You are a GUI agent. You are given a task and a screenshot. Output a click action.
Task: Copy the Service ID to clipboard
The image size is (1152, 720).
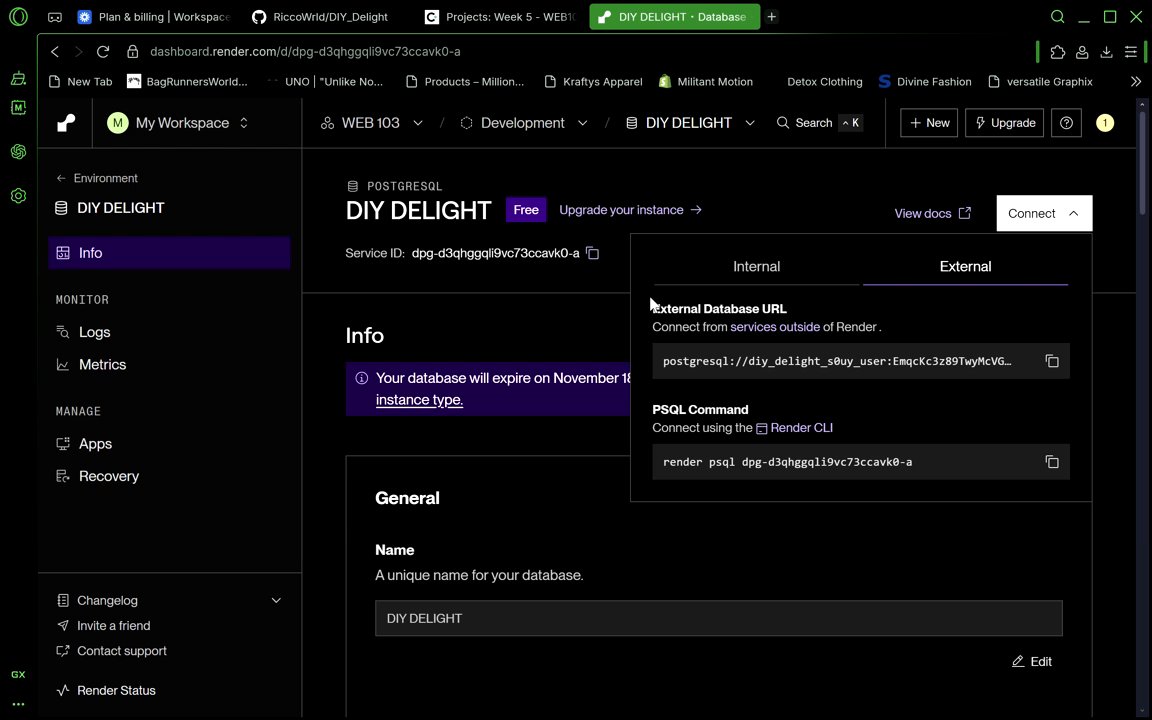(x=593, y=253)
